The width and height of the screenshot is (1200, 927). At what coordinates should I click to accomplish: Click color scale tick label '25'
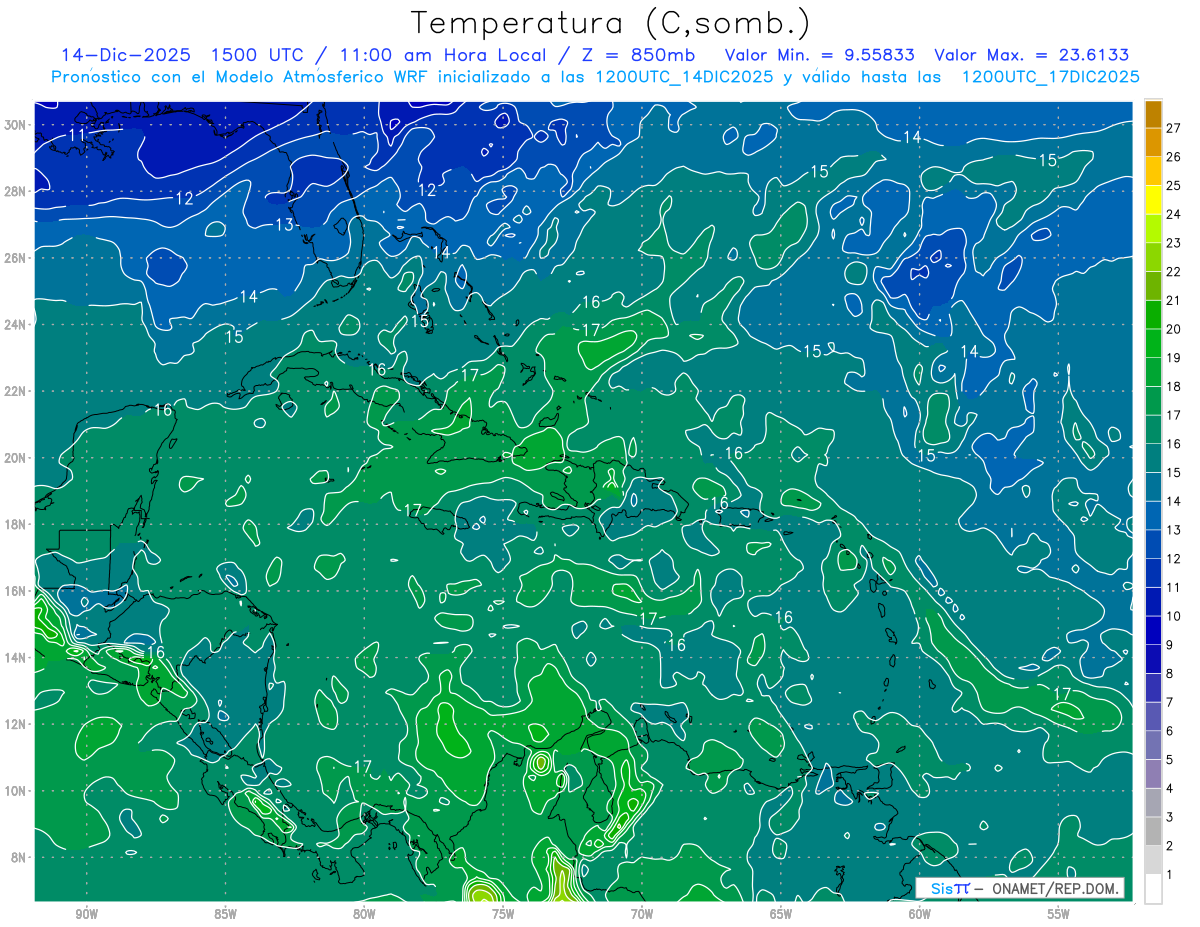pos(1173,185)
